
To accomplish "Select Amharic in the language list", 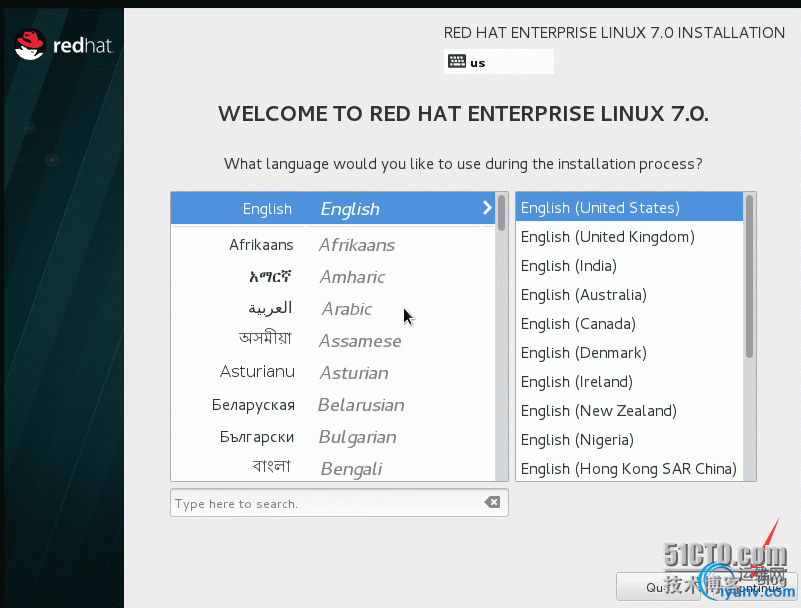I will point(333,277).
